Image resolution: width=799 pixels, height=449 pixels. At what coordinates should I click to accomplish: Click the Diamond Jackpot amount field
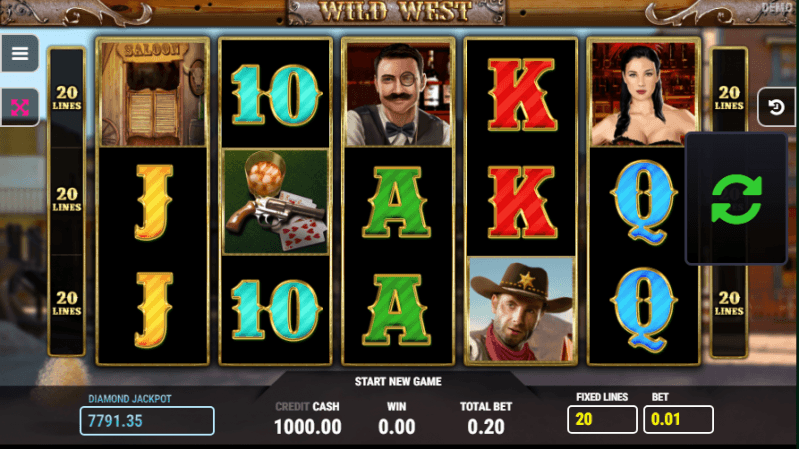point(147,421)
